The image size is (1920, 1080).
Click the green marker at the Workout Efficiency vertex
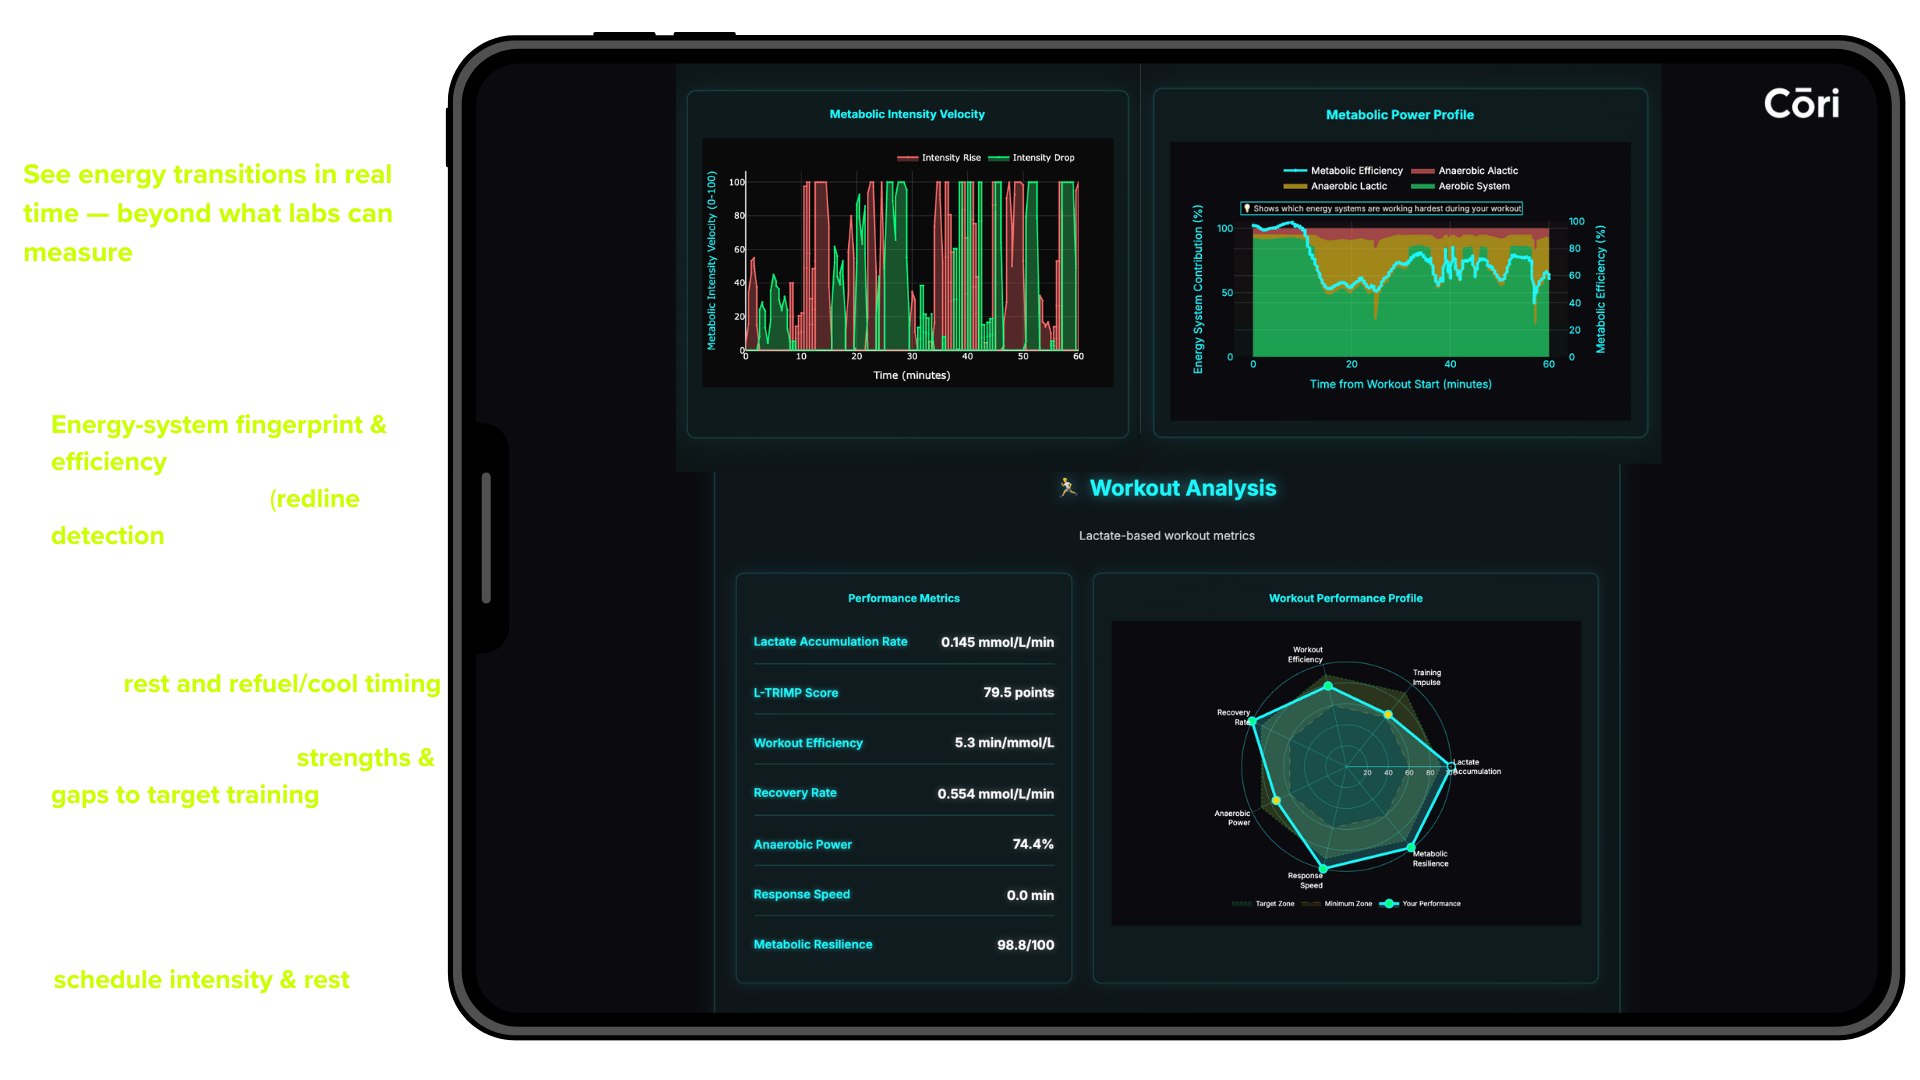(x=1328, y=686)
